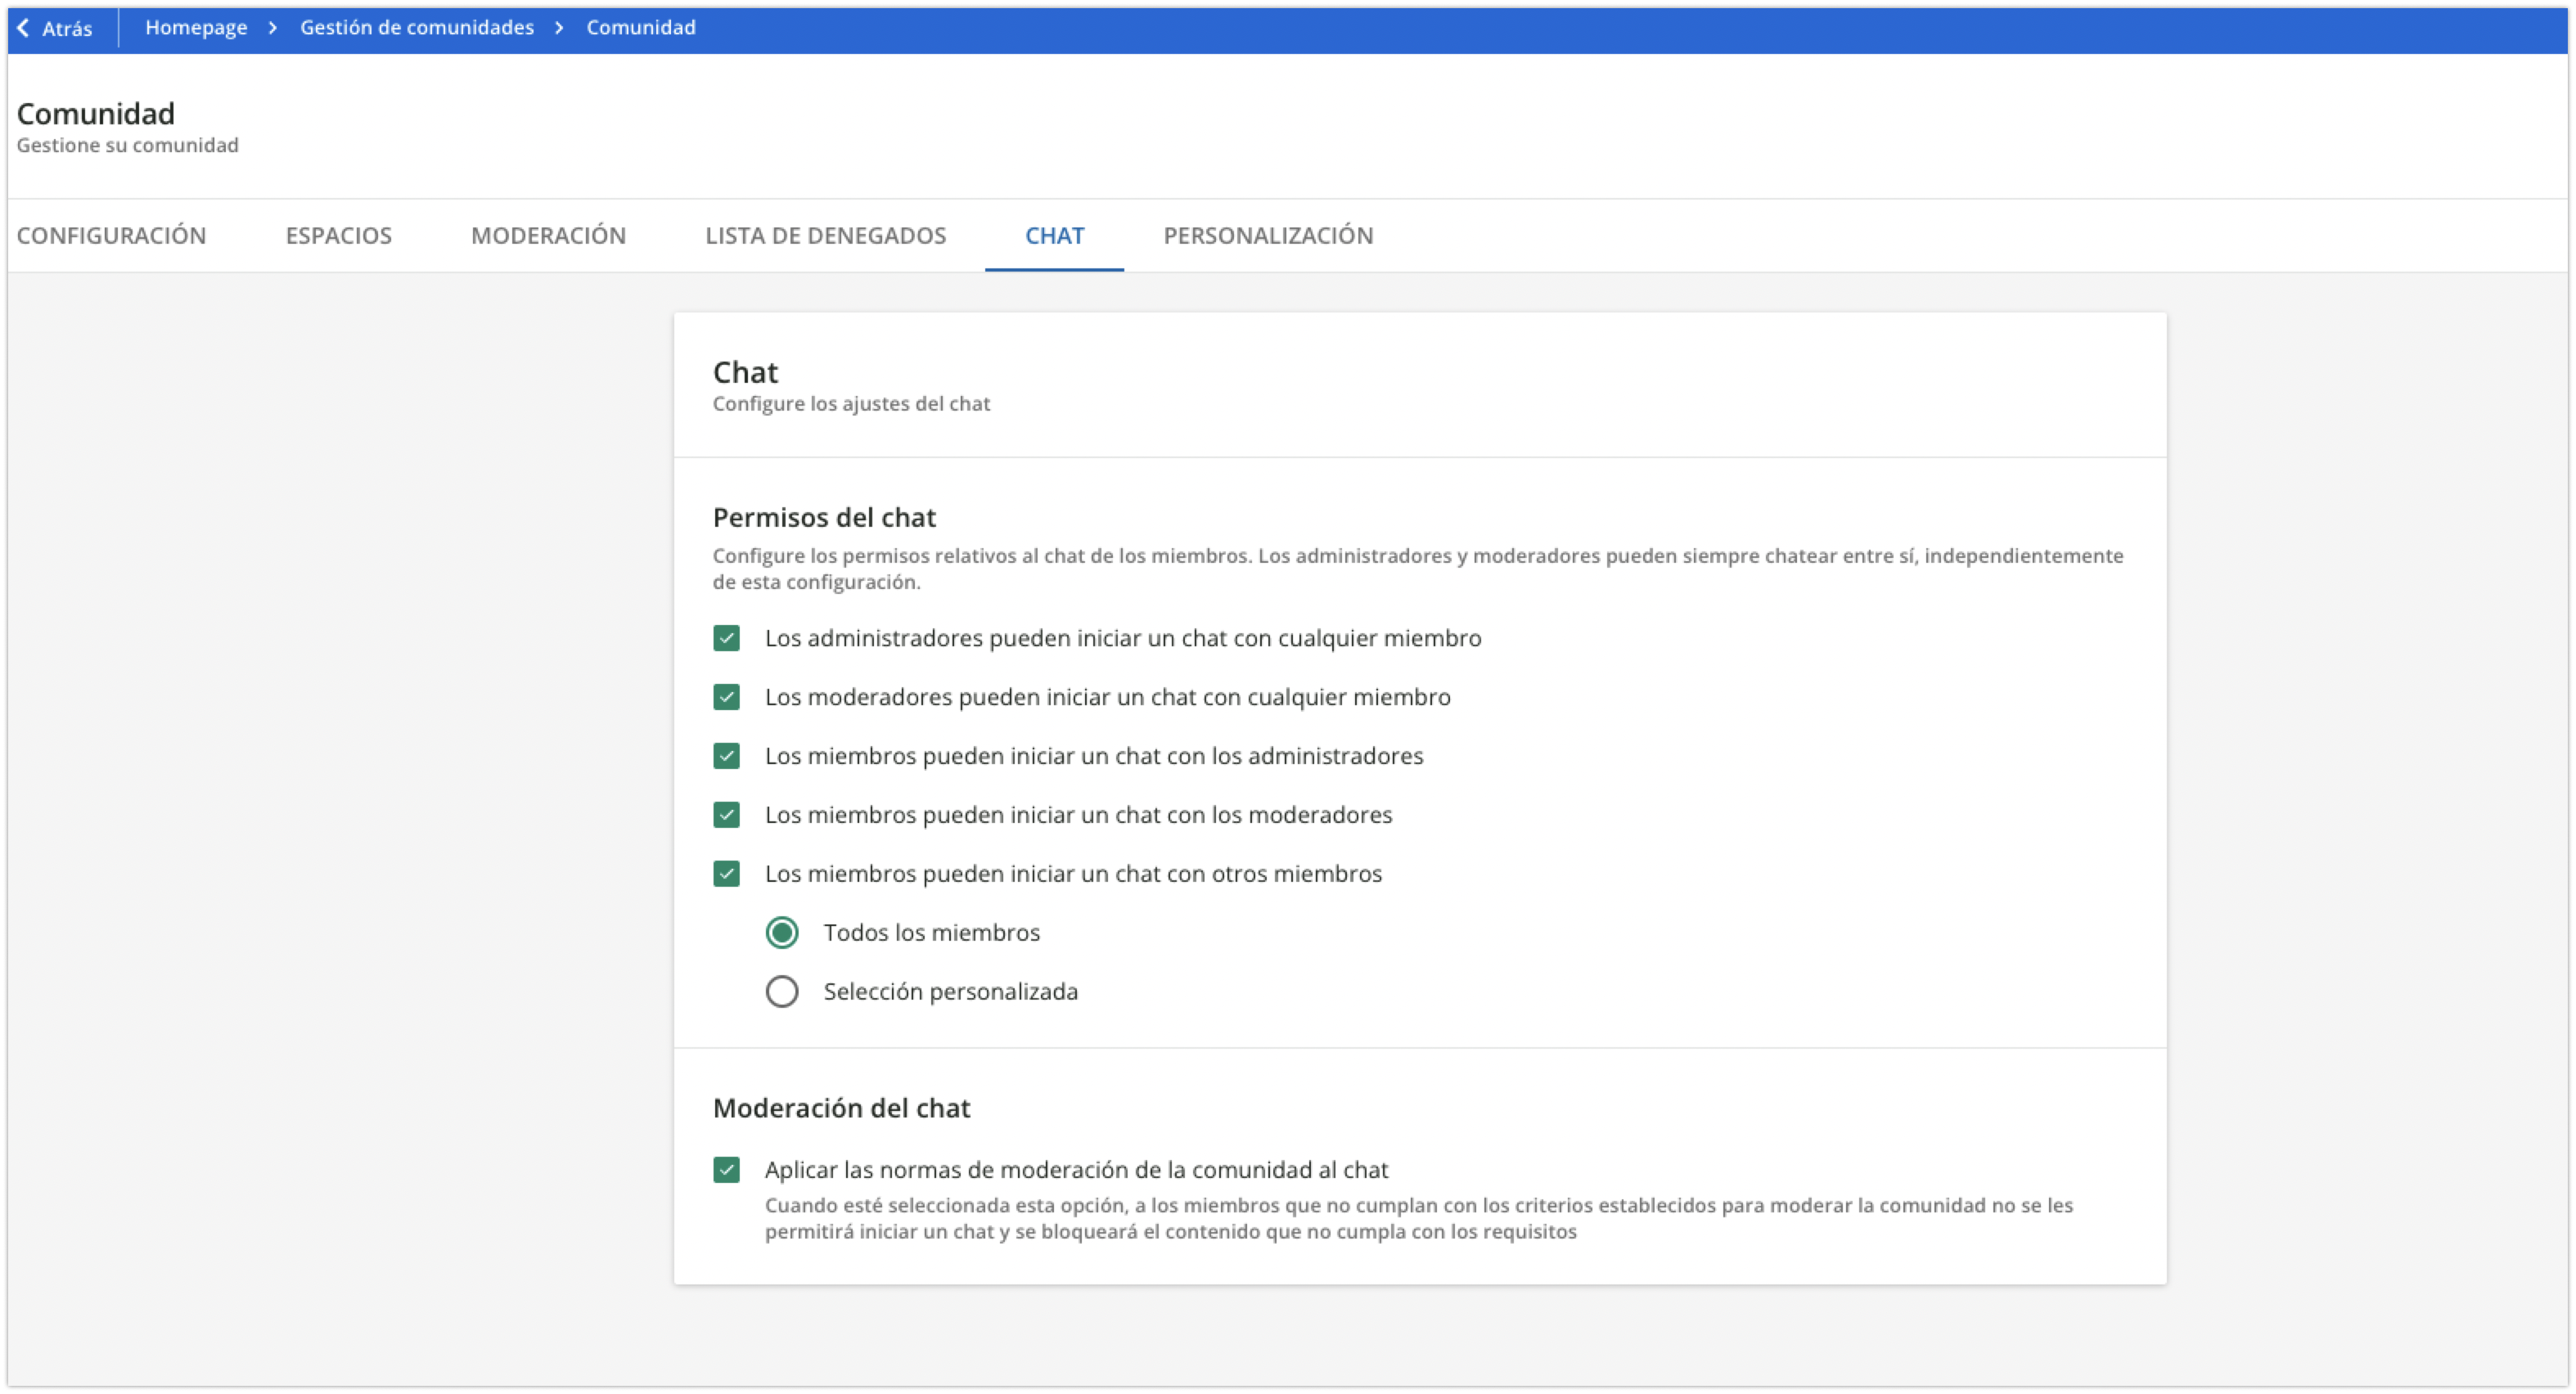Uncheck administrators can chat with any member
2576x1394 pixels.
(727, 638)
